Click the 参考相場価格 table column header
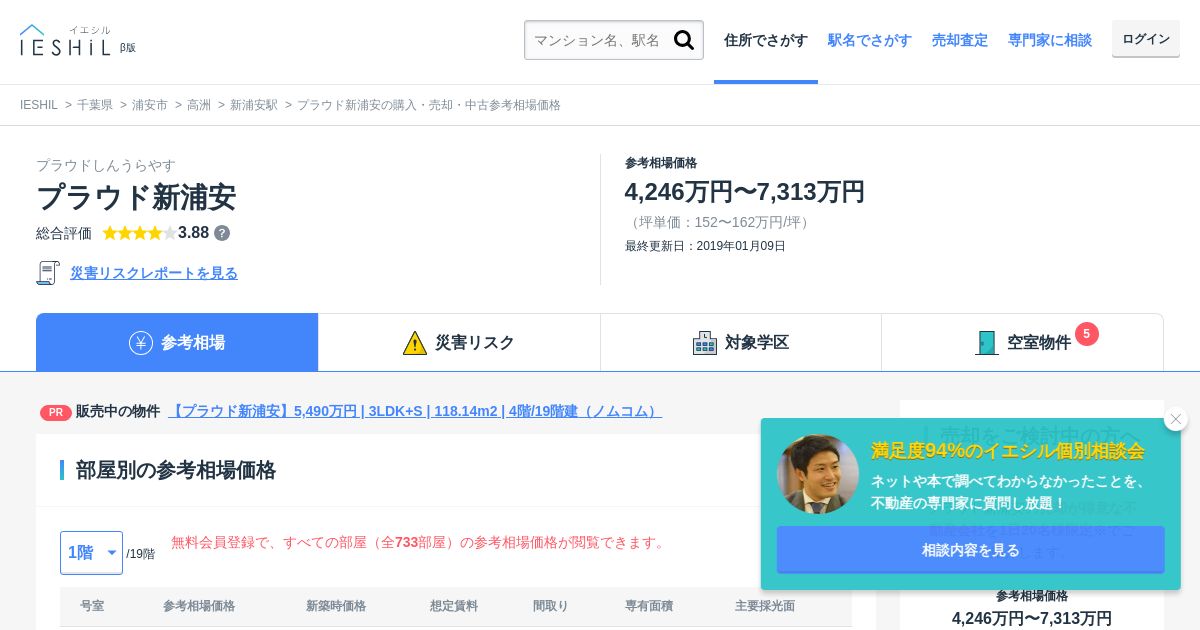Screen dimensions: 1200x630 [x=199, y=606]
